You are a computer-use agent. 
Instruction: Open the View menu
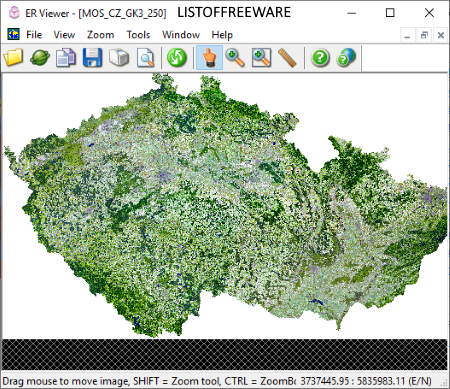[x=64, y=35]
